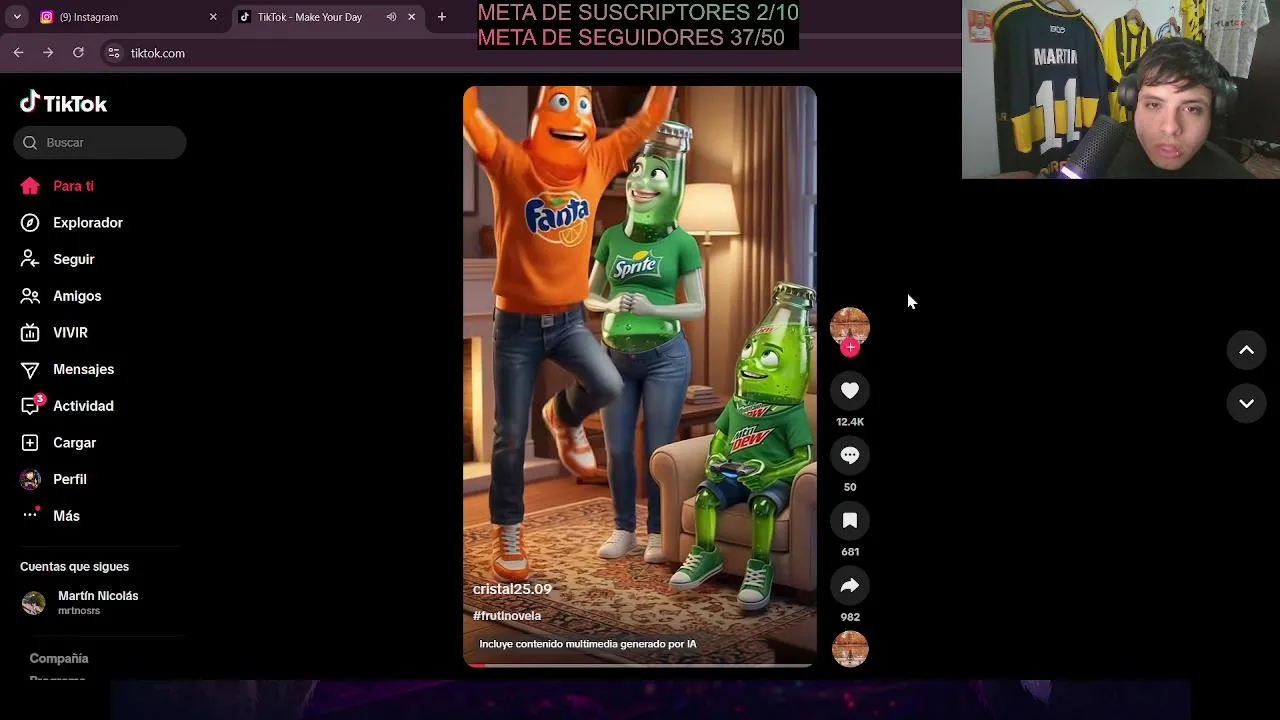The image size is (1280, 720).
Task: Like the video with heart icon
Action: tap(850, 391)
